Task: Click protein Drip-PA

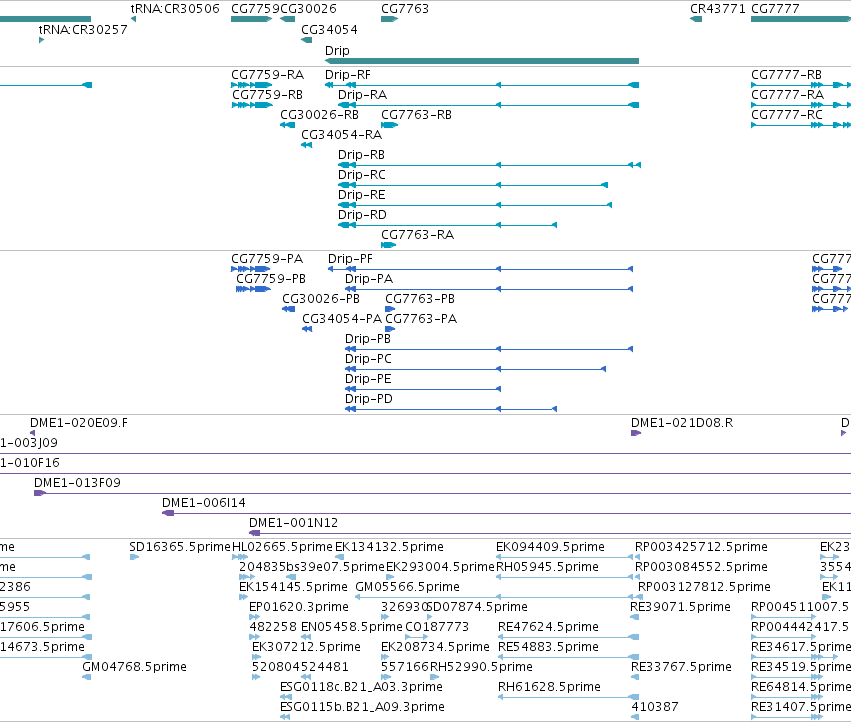Action: pyautogui.click(x=369, y=278)
